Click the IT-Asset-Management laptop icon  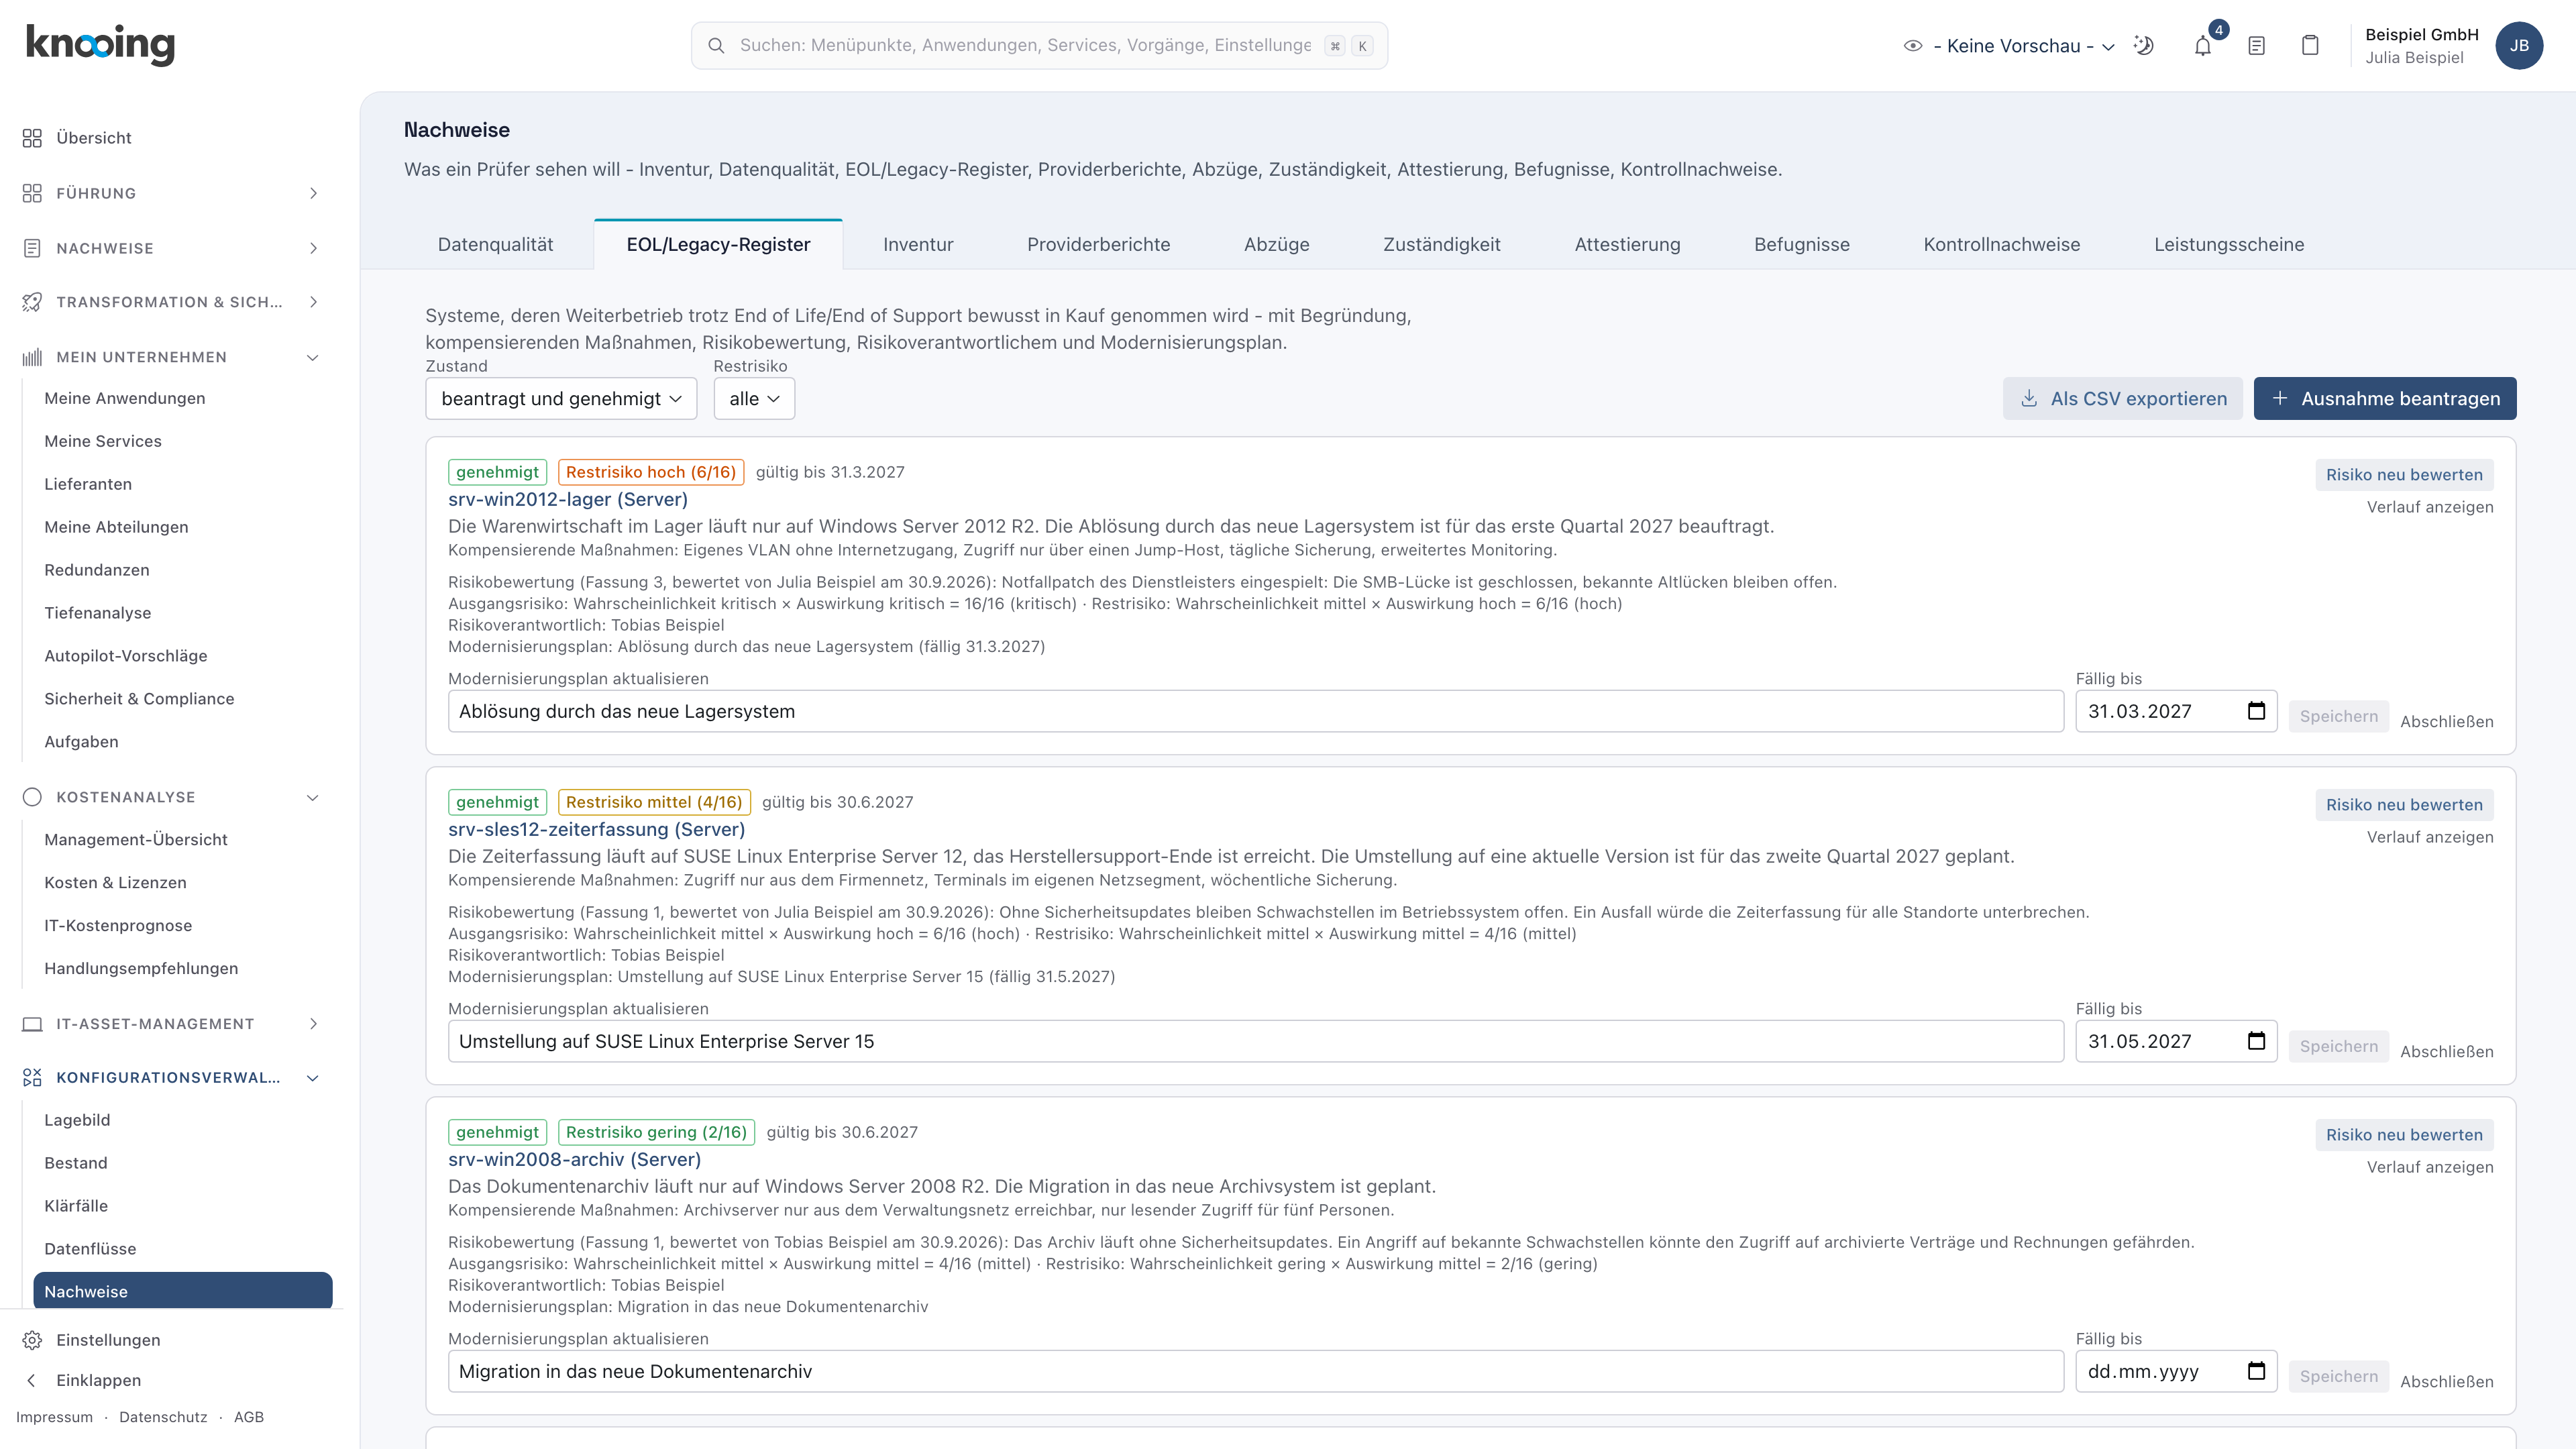pos(32,1024)
